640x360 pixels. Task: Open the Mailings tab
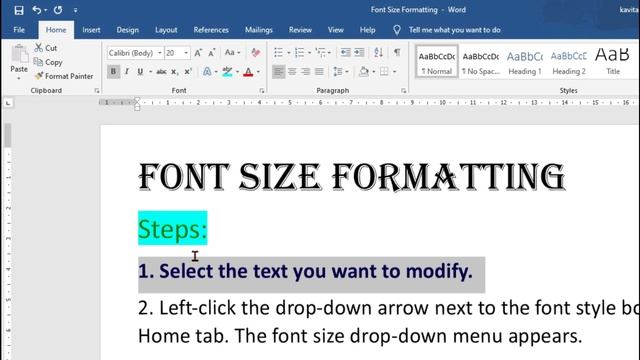tap(259, 30)
